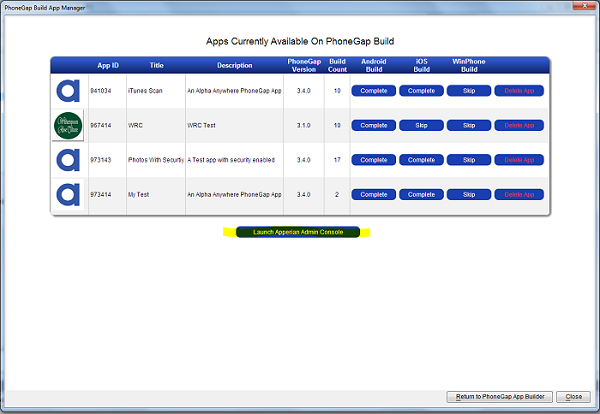Click My Test row description text
Viewport: 600px width, 414px height.
(234, 194)
